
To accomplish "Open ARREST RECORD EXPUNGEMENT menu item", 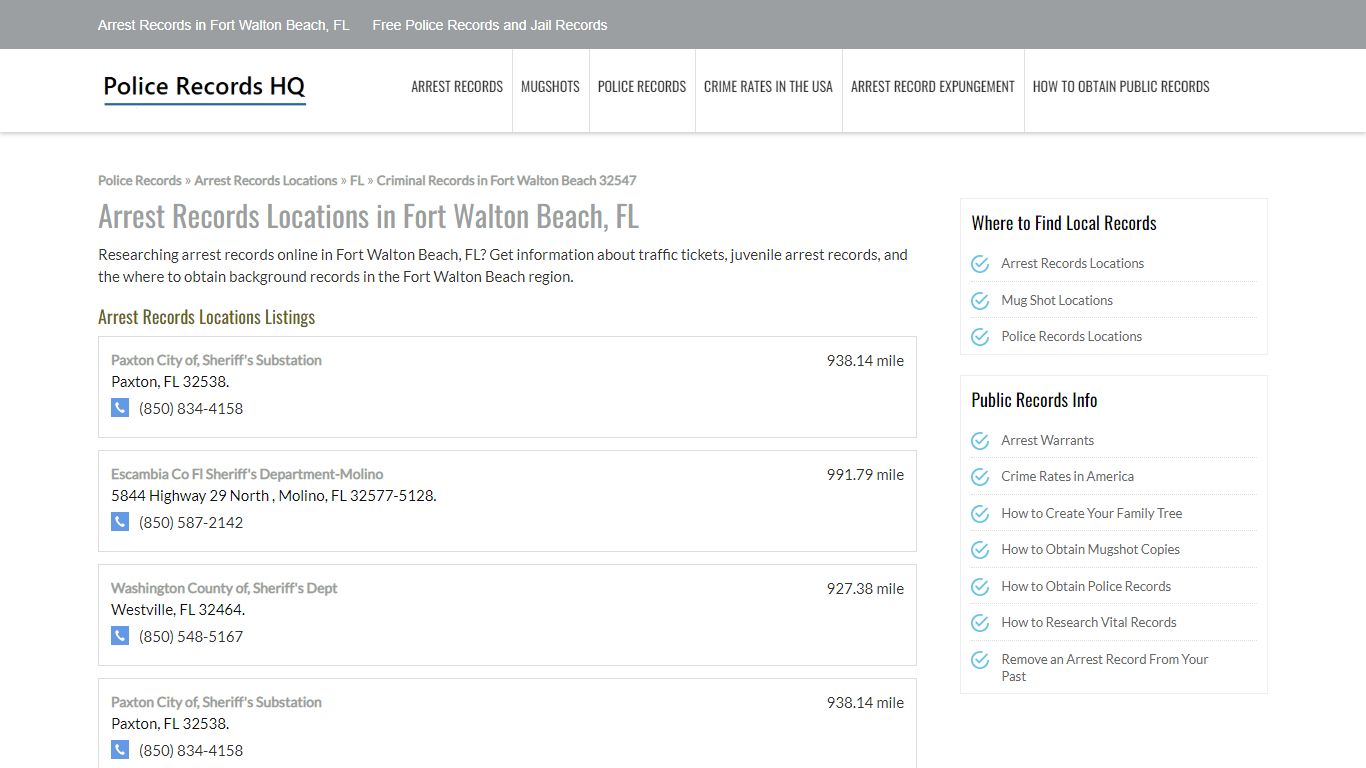I will point(933,87).
